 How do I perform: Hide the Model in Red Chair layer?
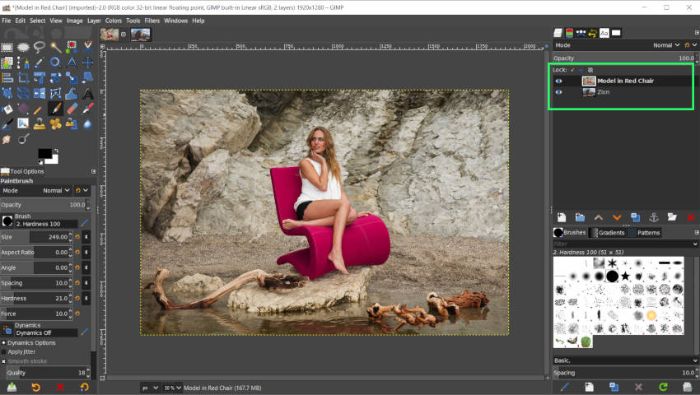[558, 81]
